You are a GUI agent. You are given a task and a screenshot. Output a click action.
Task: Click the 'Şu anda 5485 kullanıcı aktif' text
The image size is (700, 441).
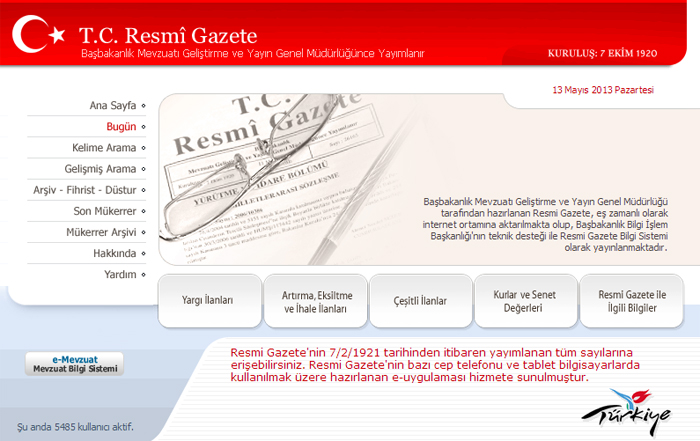75,427
